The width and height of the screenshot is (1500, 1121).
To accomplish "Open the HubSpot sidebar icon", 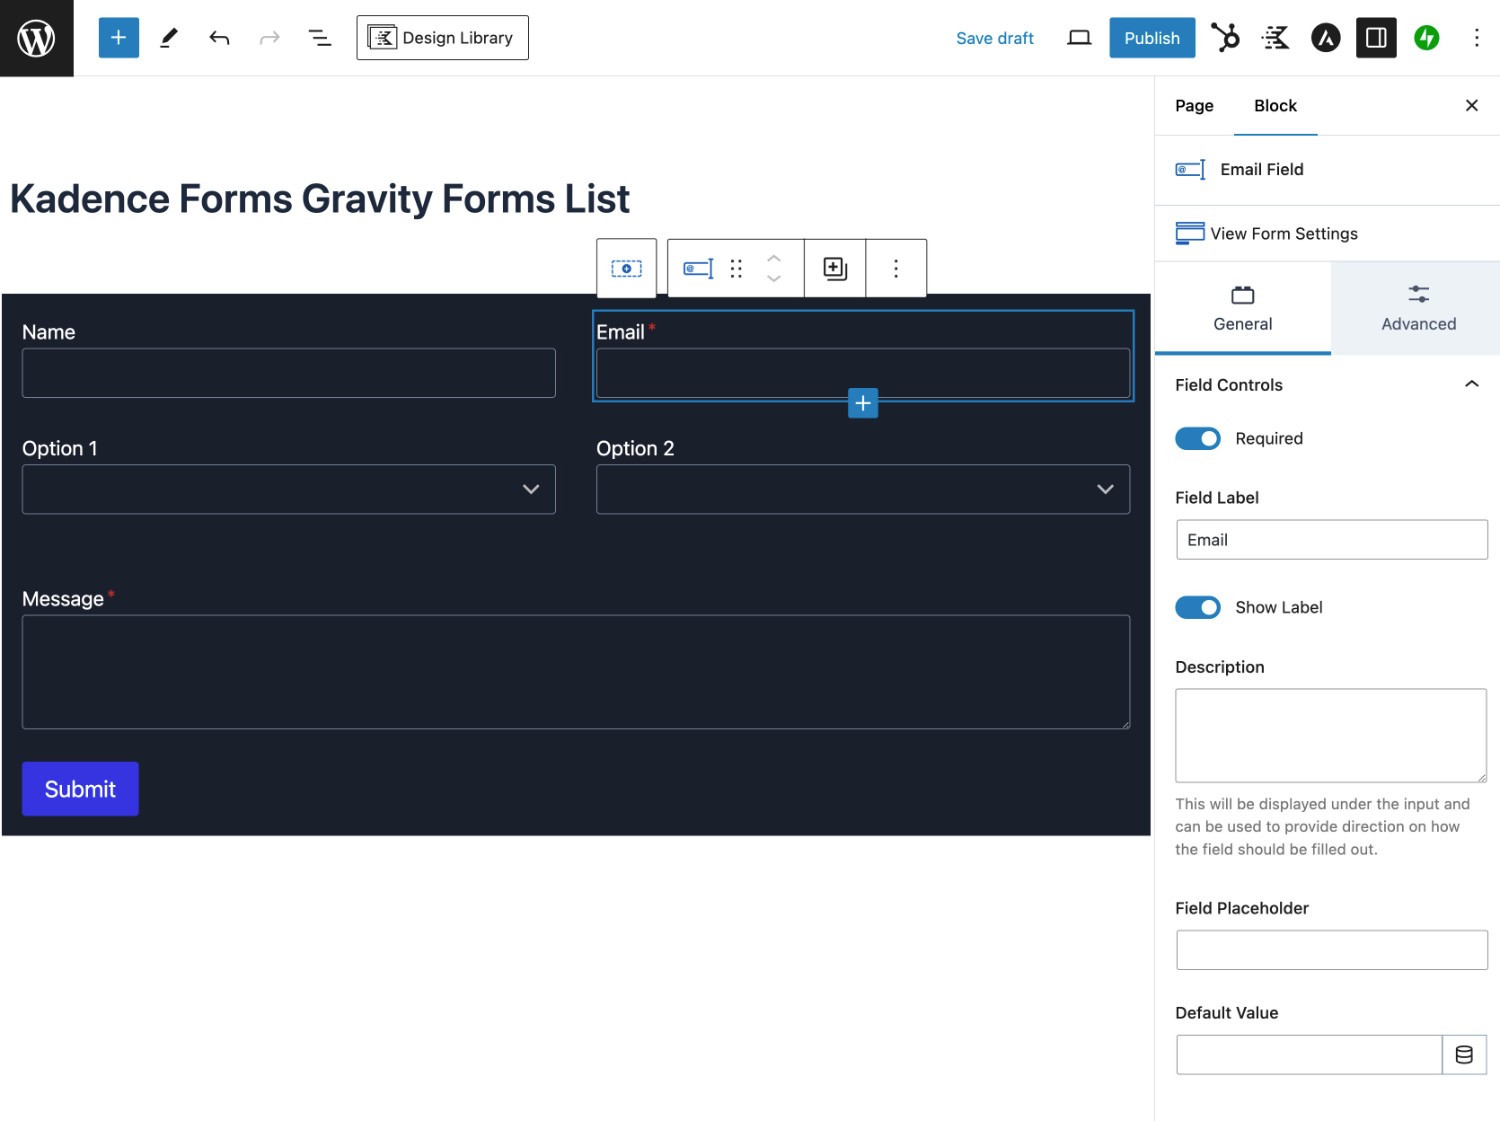I will point(1225,38).
